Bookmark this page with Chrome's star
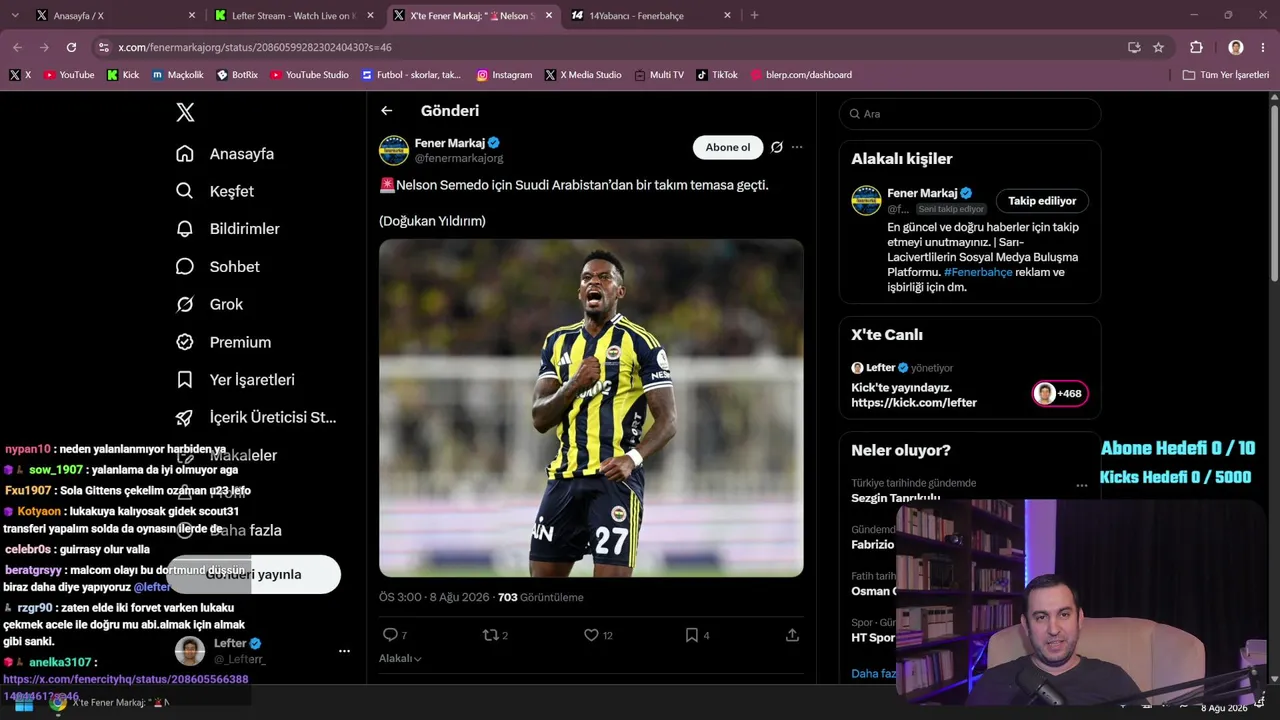The width and height of the screenshot is (1280, 720). (x=1158, y=47)
